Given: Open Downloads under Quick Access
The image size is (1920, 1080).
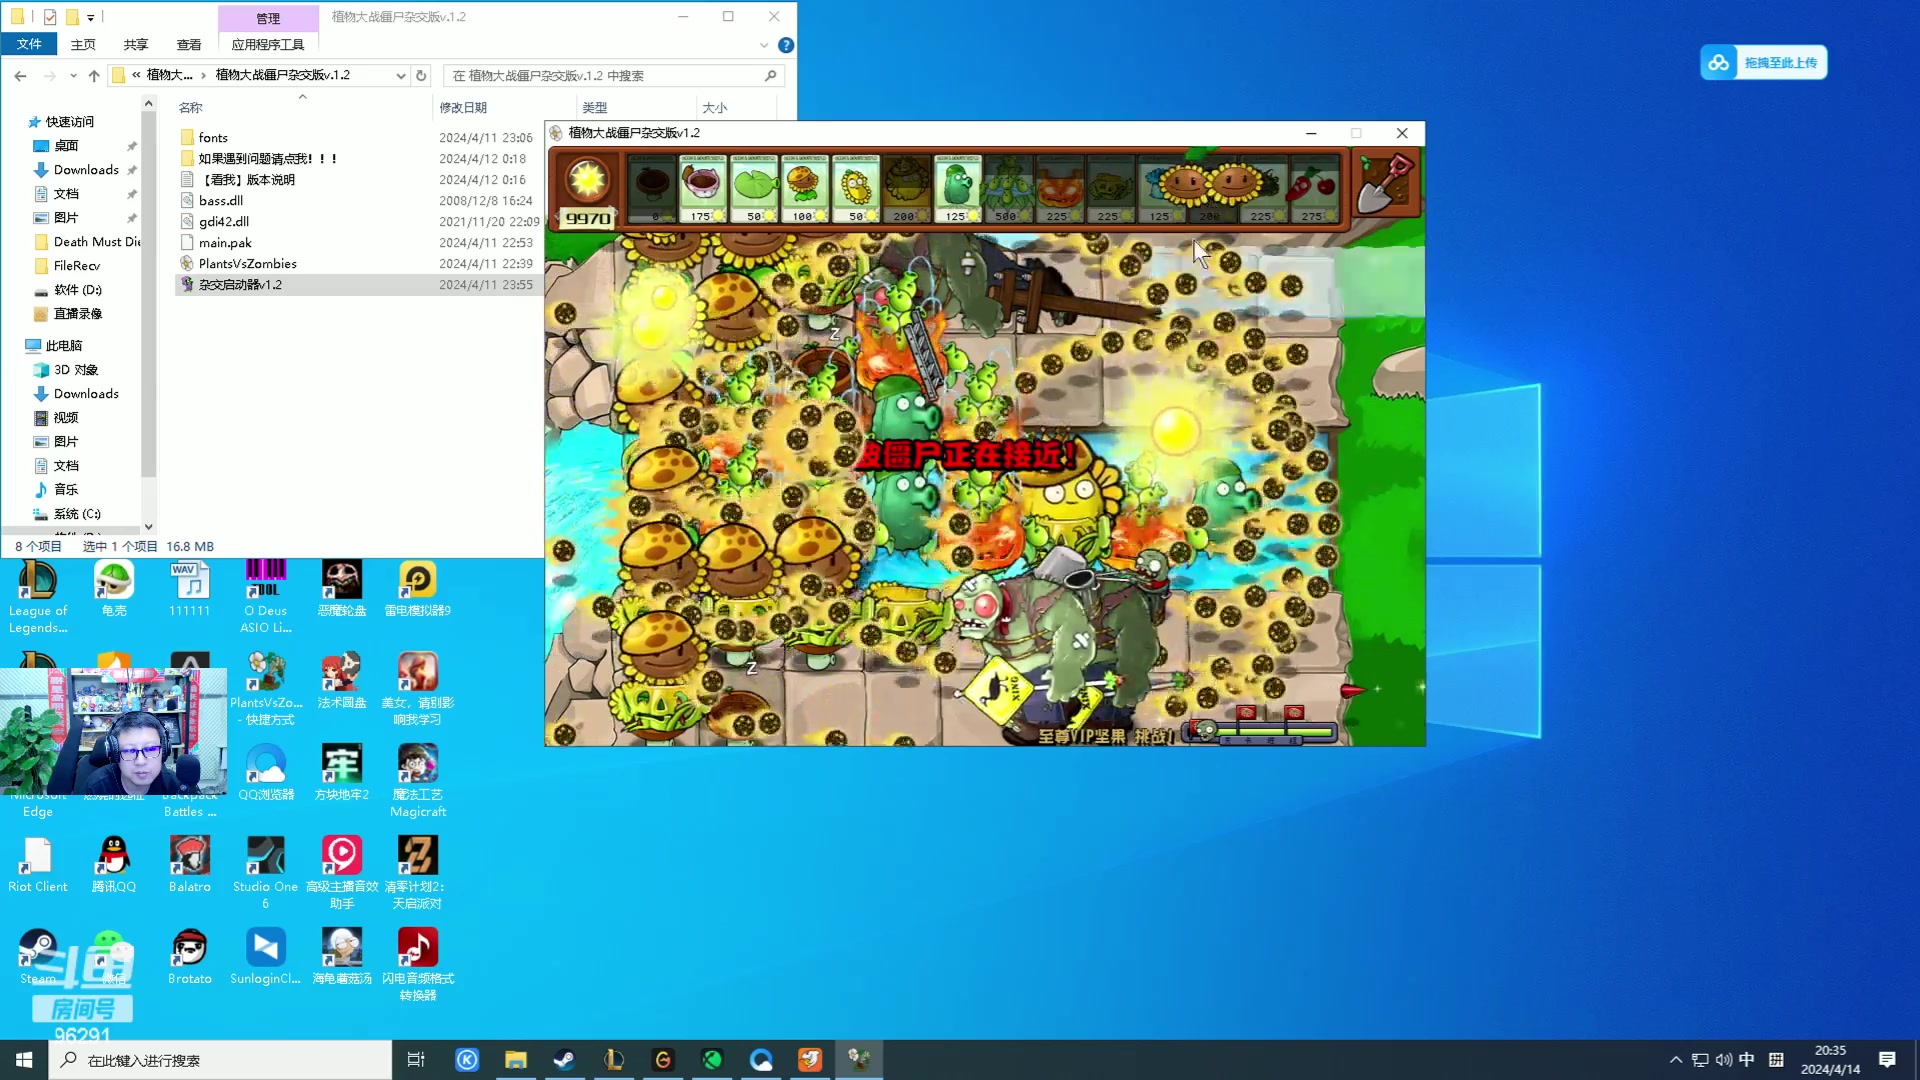Looking at the screenshot, I should [86, 170].
